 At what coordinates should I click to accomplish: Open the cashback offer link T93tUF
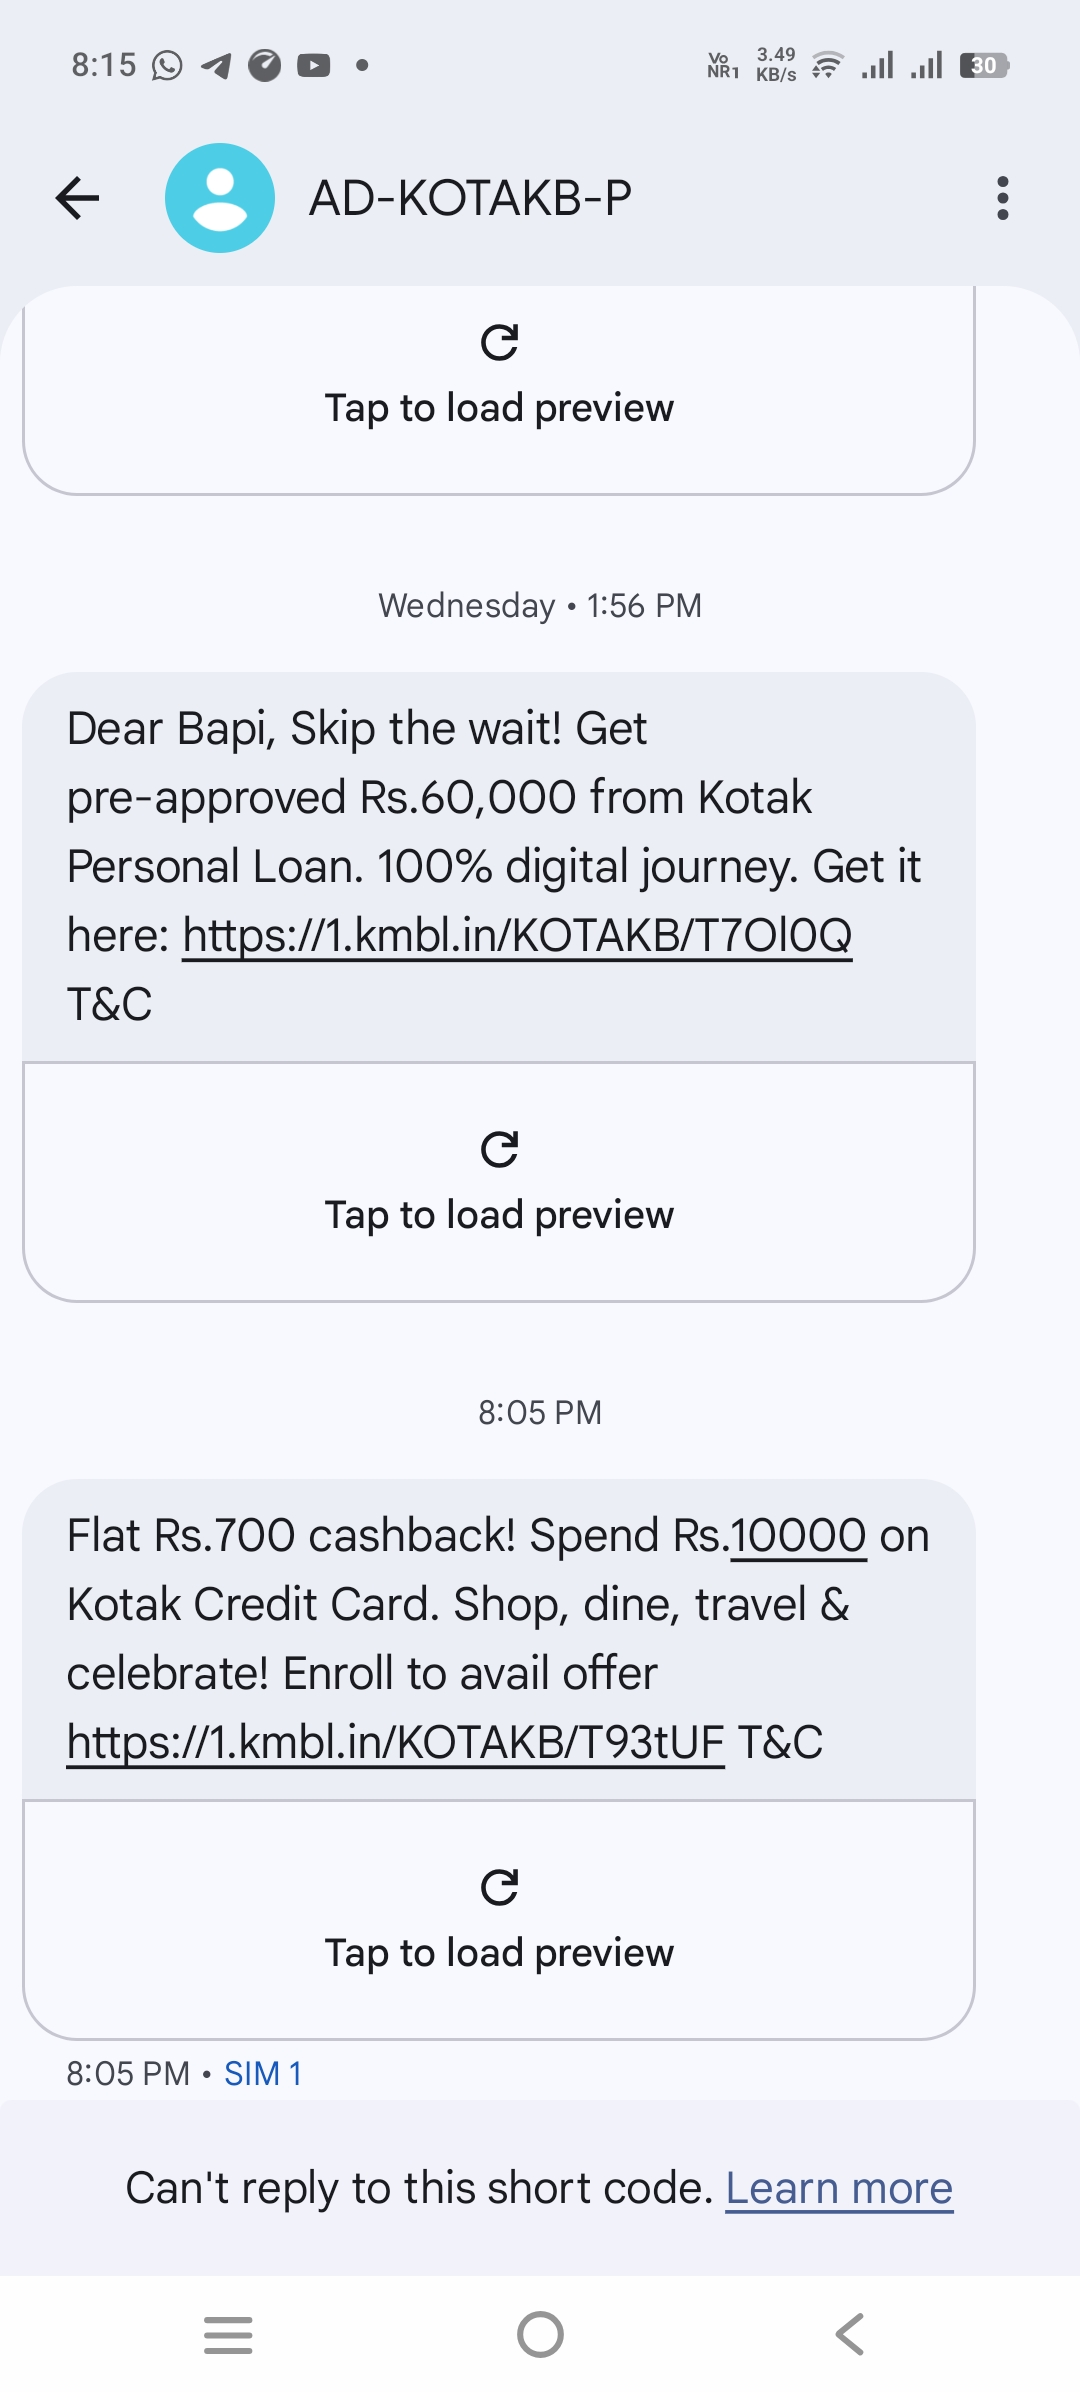[x=395, y=1743]
